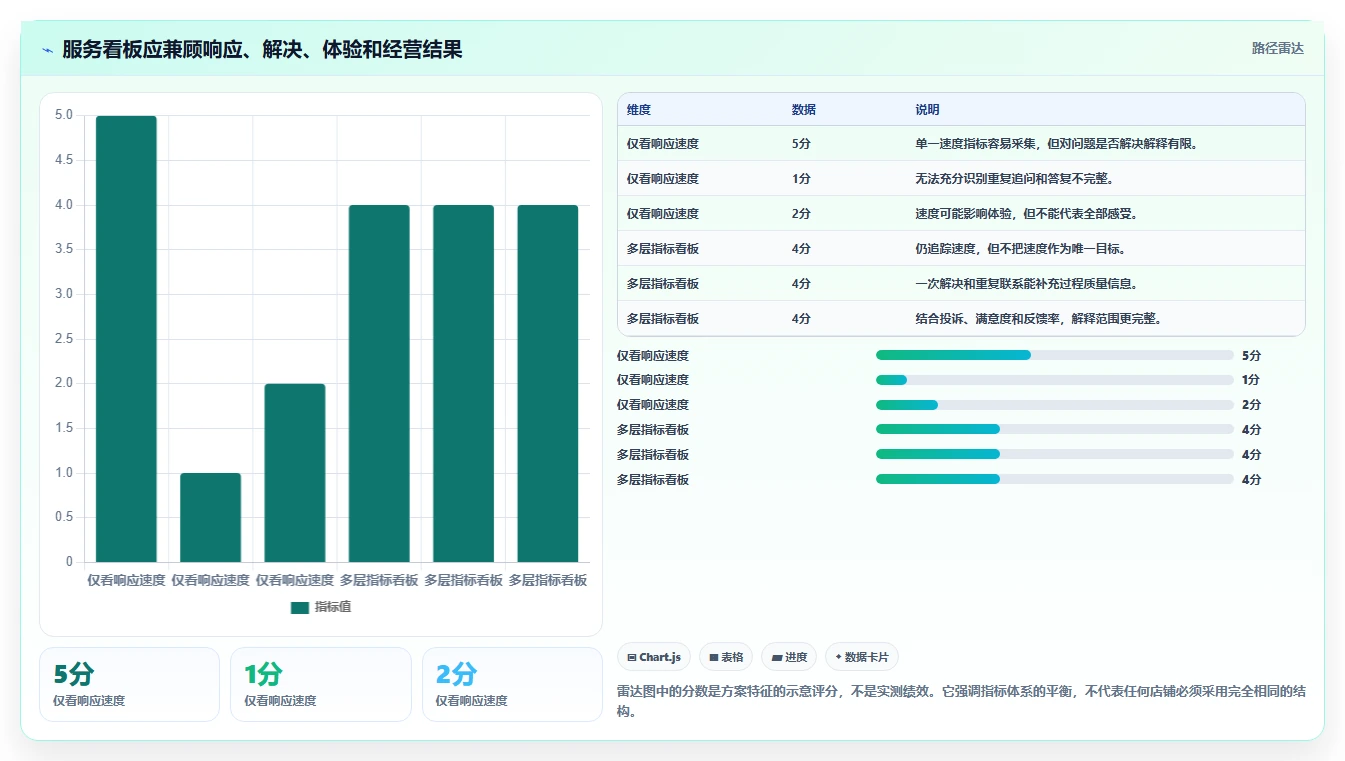
Task: Click the lightning icon beside the dashboard title
Action: [47, 50]
